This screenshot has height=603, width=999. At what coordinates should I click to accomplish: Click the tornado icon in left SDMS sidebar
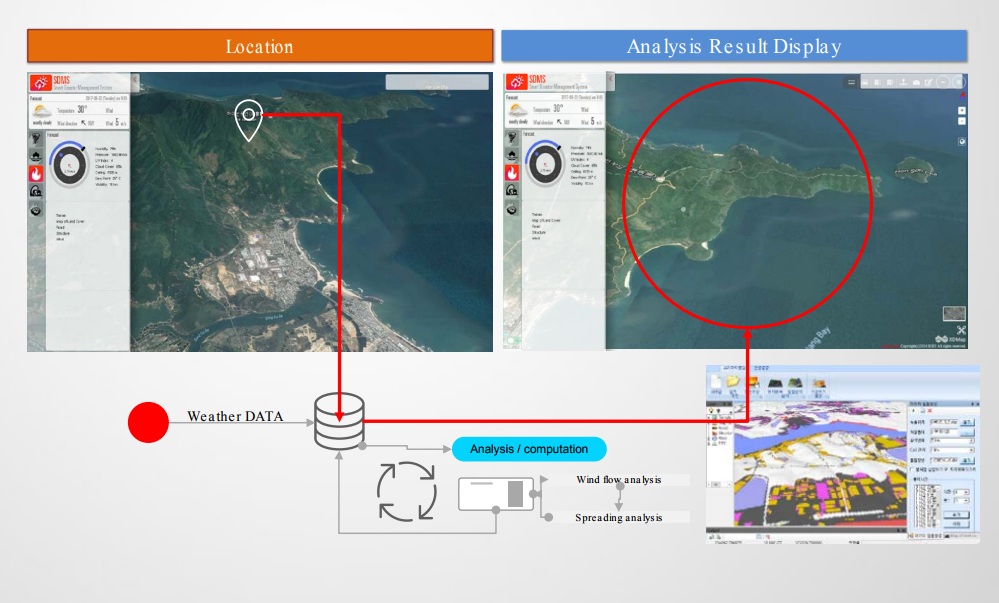click(36, 139)
